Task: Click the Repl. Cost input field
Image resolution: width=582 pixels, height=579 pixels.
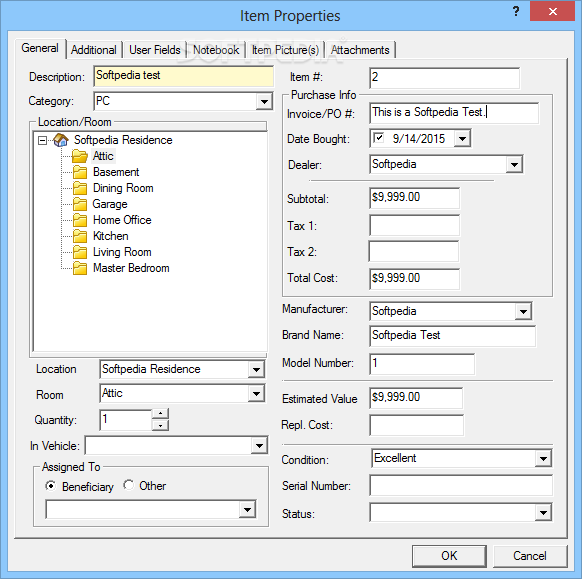Action: coord(416,425)
